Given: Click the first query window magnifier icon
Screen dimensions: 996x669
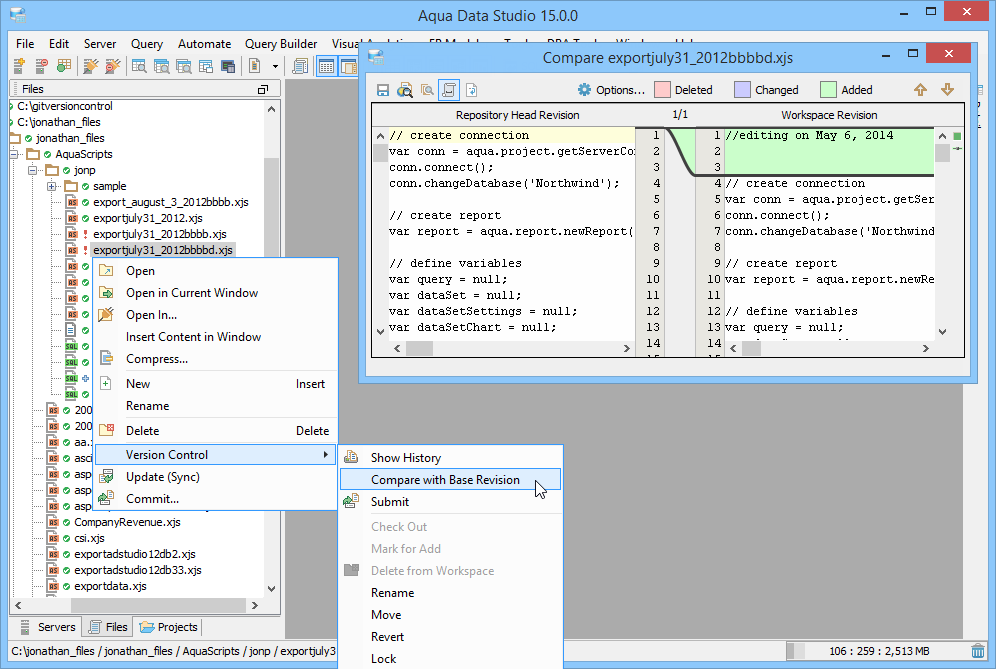Looking at the screenshot, I should click(139, 65).
